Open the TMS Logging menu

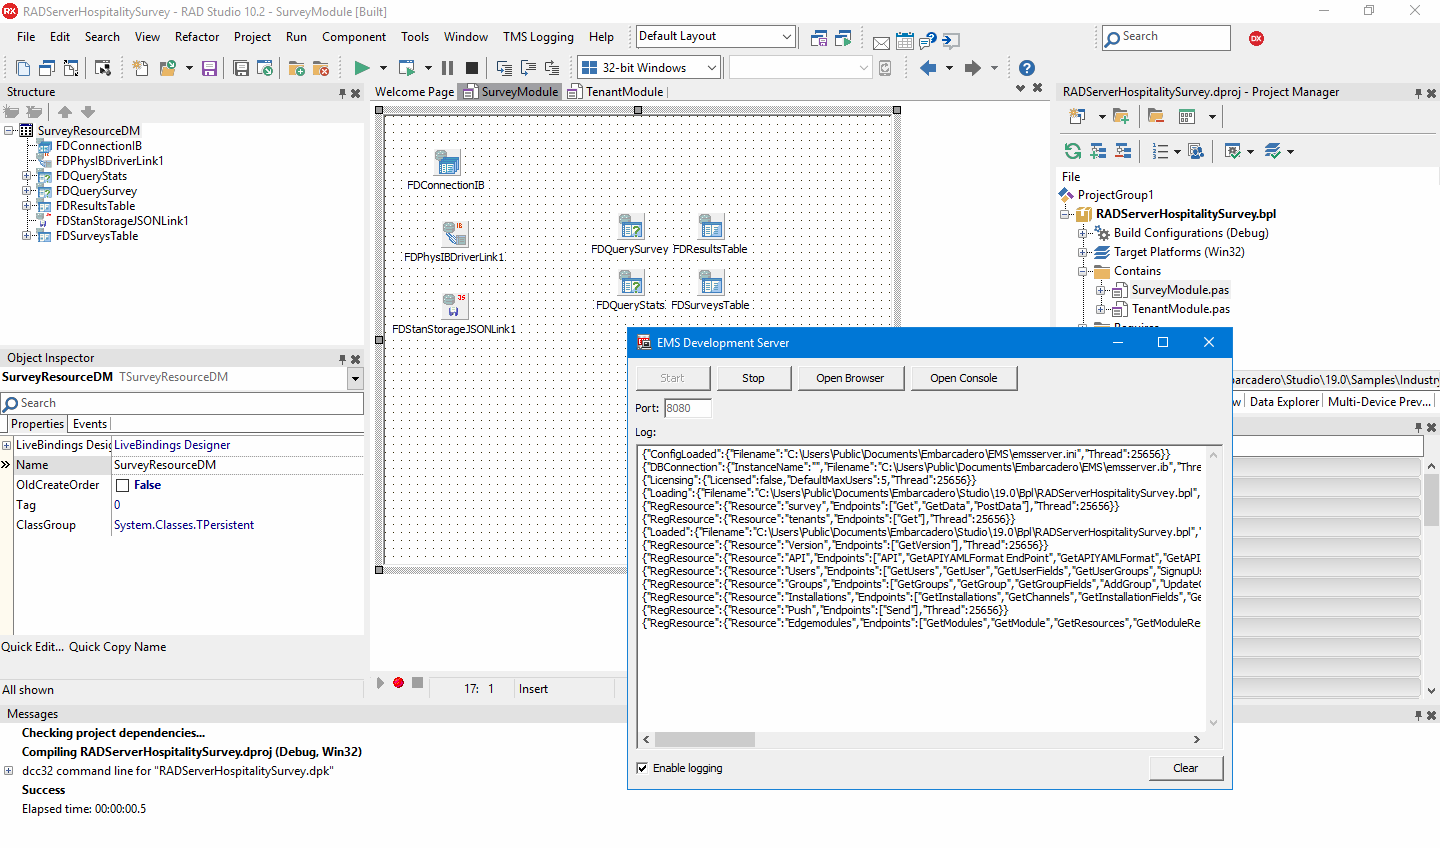tap(538, 37)
